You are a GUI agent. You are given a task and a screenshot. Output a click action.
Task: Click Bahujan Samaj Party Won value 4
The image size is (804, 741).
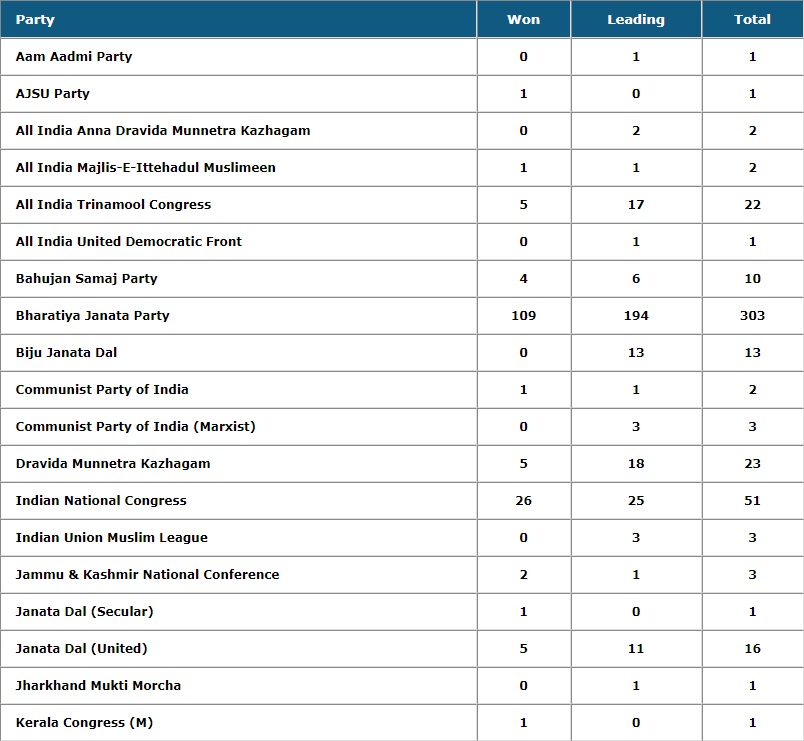(524, 278)
